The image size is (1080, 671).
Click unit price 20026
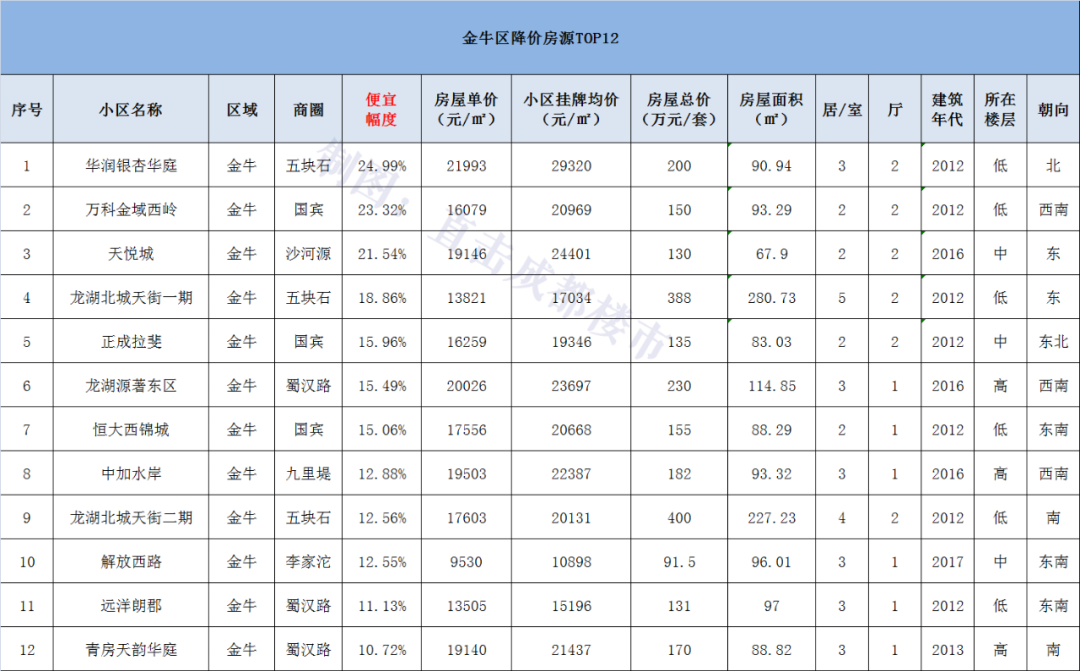(466, 386)
